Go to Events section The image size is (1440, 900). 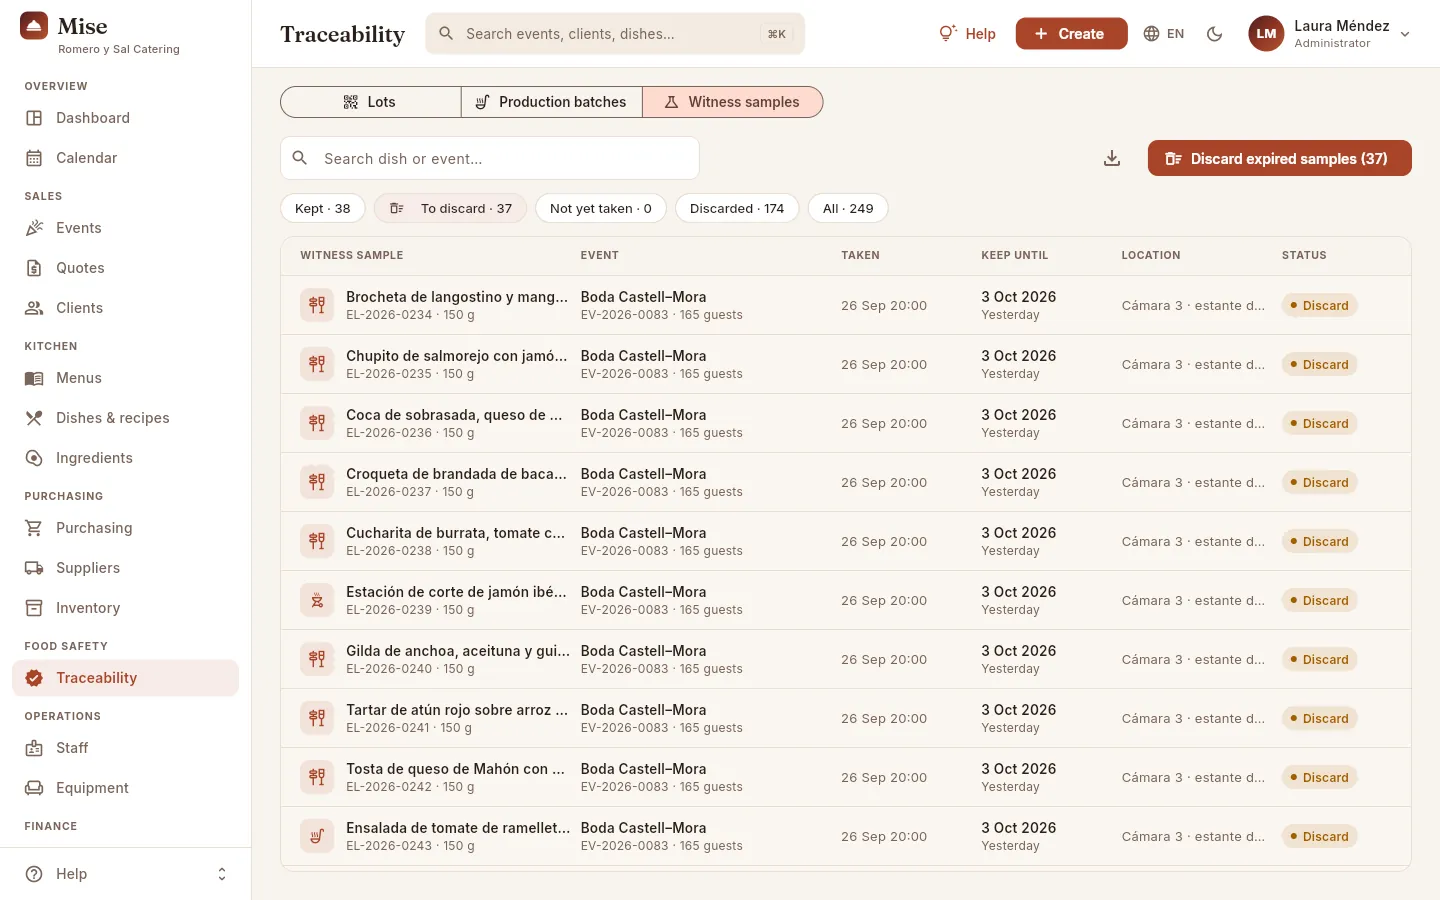(x=125, y=228)
